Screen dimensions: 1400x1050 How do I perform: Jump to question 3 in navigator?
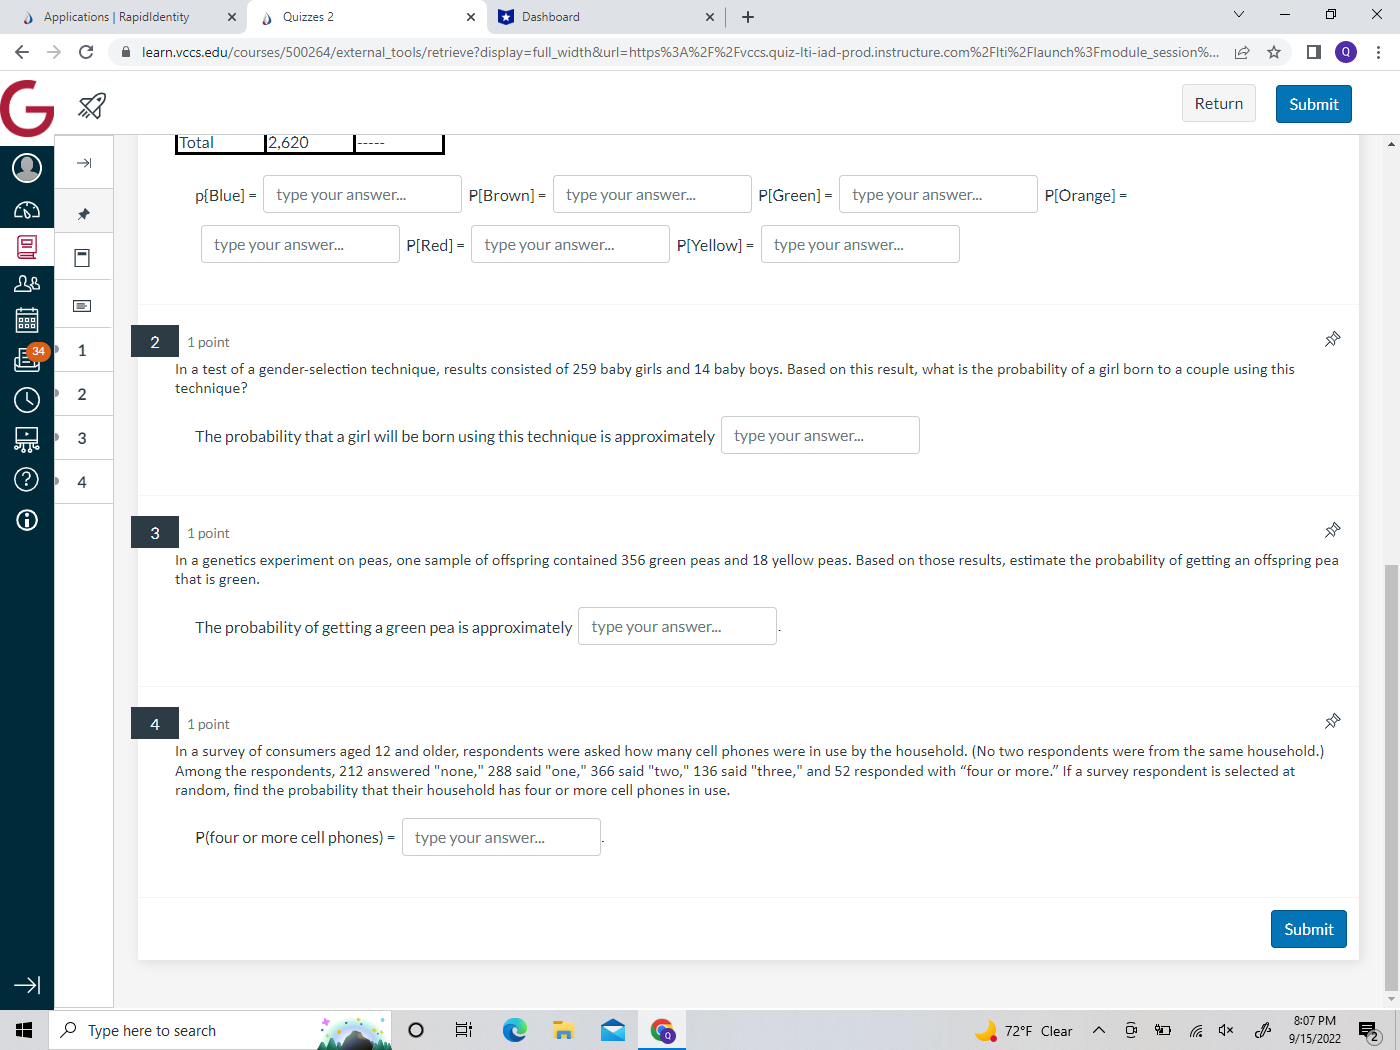(x=83, y=438)
